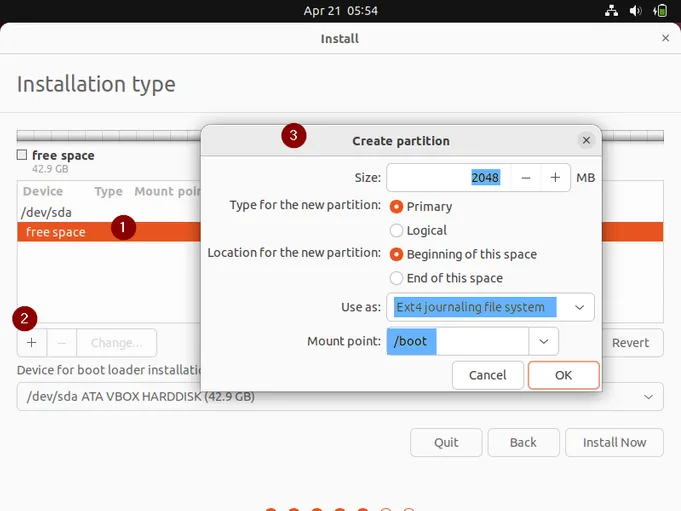Click the Install Now button

coord(614,442)
